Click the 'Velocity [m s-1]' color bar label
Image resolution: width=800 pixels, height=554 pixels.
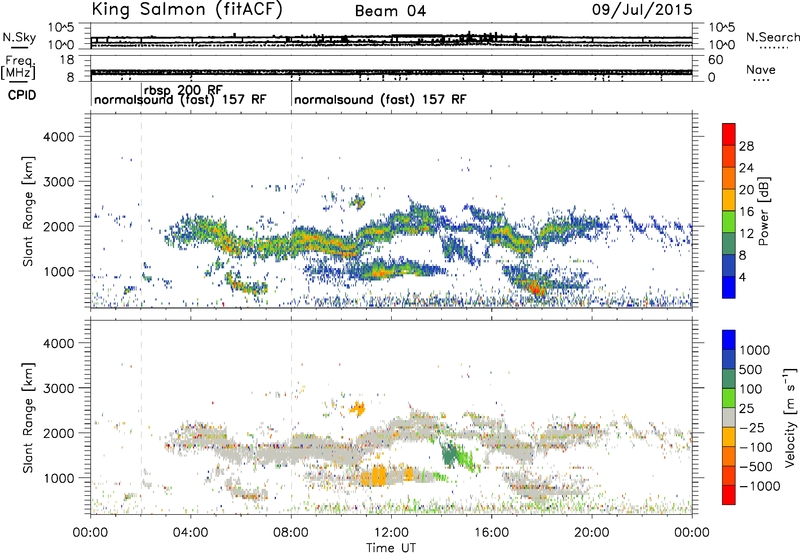pyautogui.click(x=790, y=417)
